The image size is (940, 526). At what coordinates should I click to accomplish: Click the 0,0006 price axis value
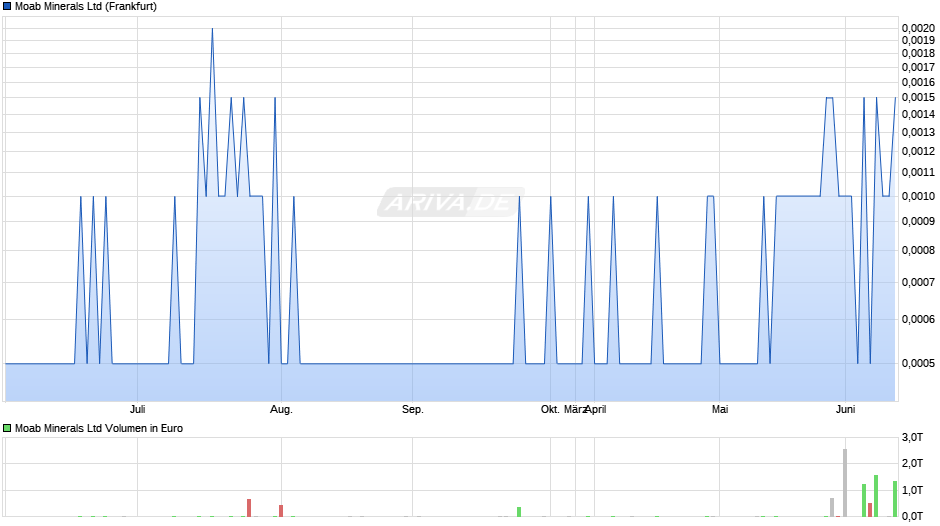pyautogui.click(x=918, y=319)
